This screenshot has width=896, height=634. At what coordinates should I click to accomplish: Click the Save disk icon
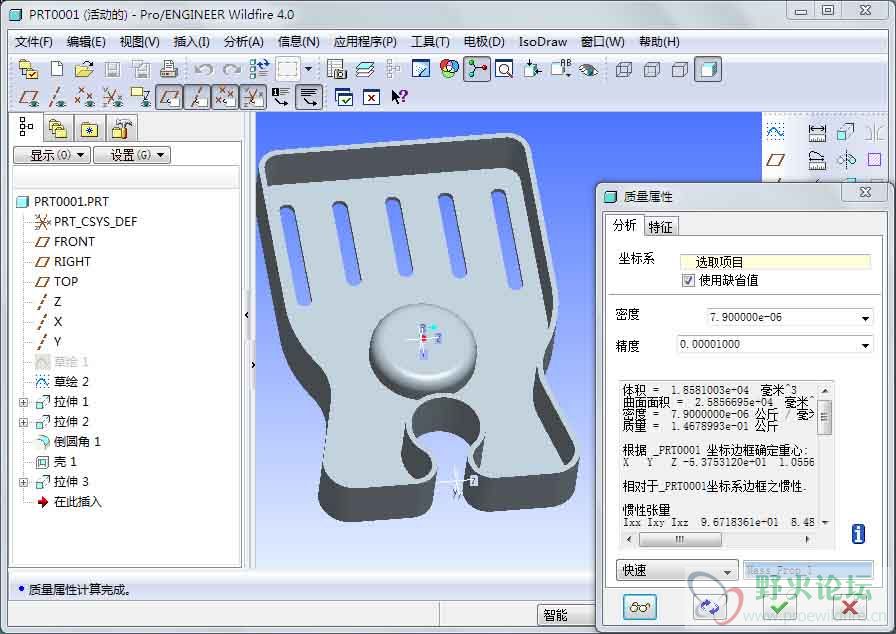113,70
